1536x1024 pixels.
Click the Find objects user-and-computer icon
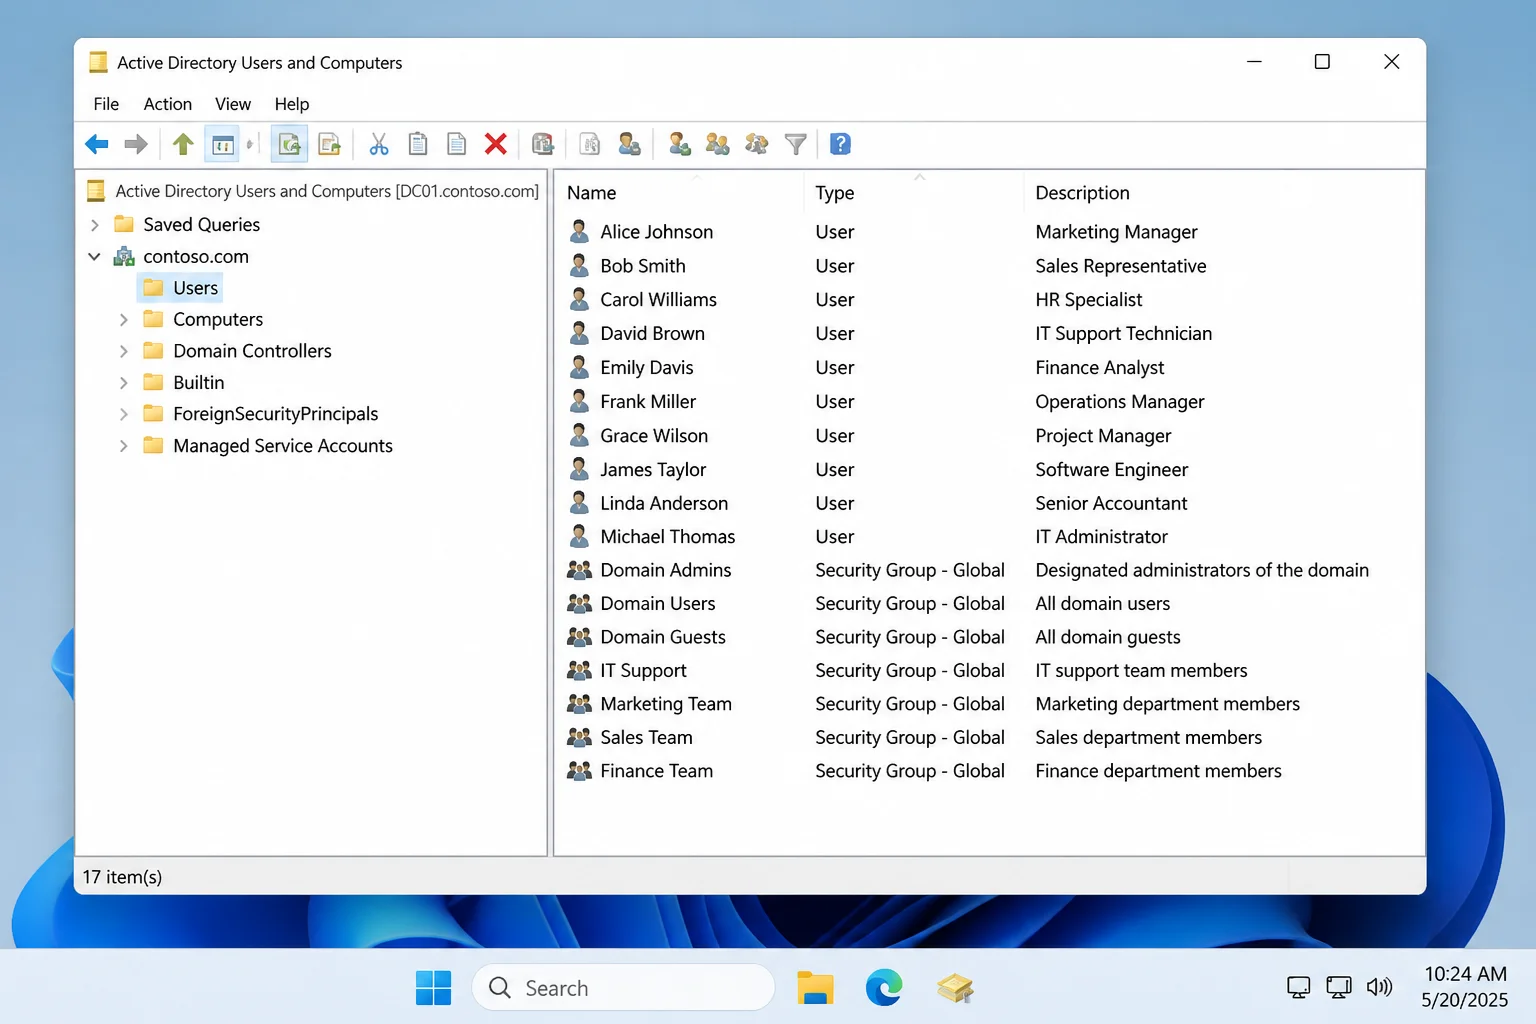coord(629,145)
